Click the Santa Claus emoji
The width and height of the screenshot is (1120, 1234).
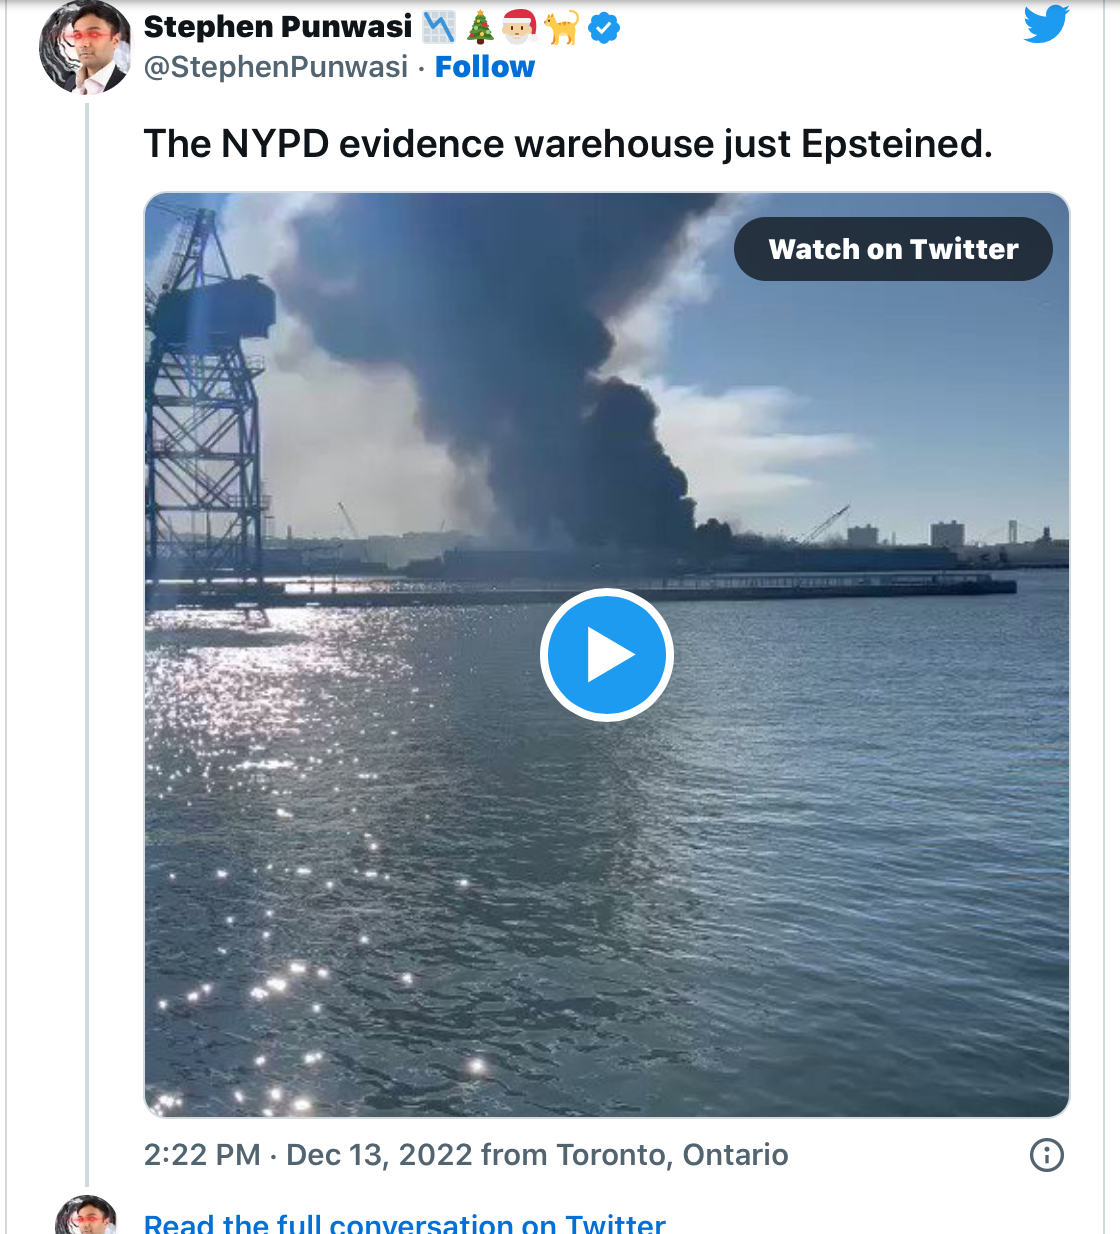[519, 28]
